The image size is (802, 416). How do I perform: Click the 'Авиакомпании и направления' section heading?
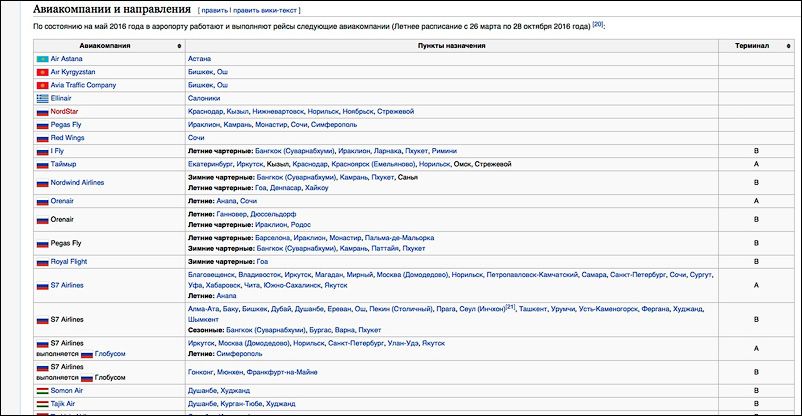point(112,9)
